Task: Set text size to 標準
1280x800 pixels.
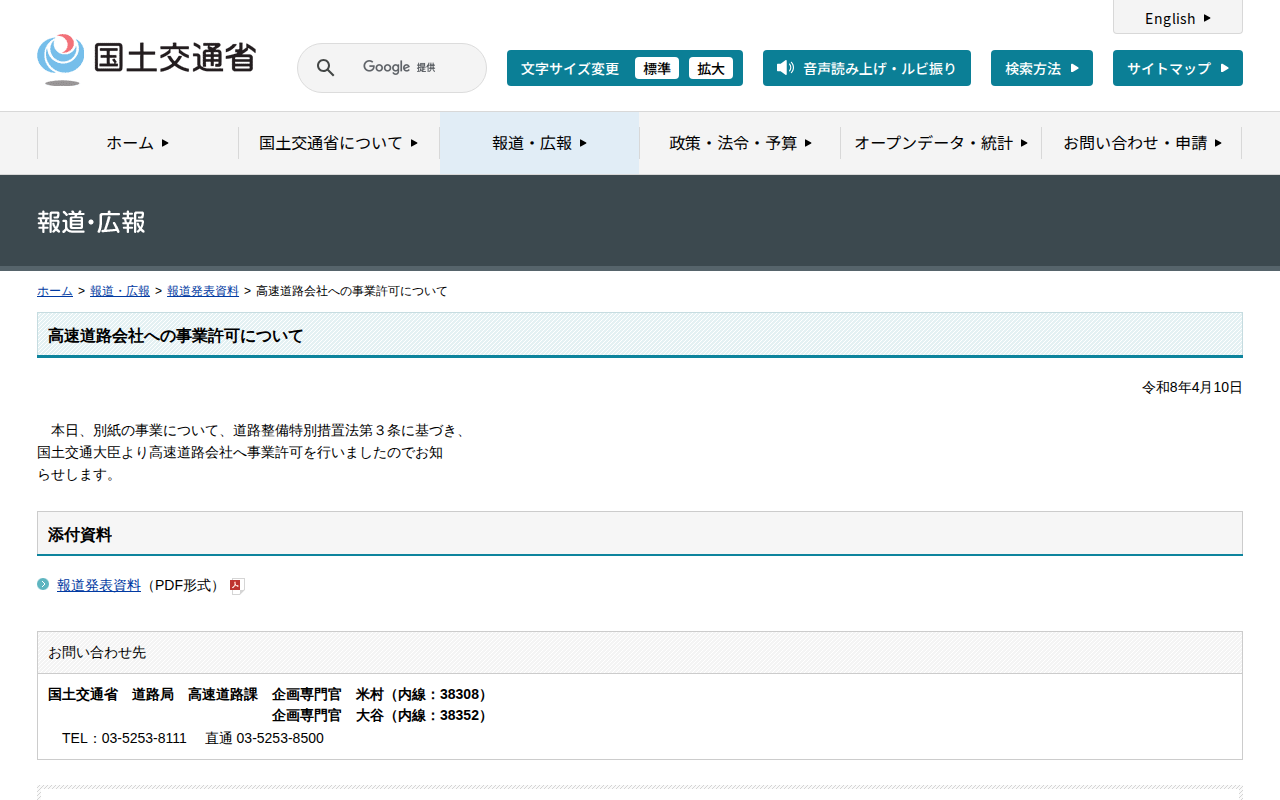Action: point(657,68)
